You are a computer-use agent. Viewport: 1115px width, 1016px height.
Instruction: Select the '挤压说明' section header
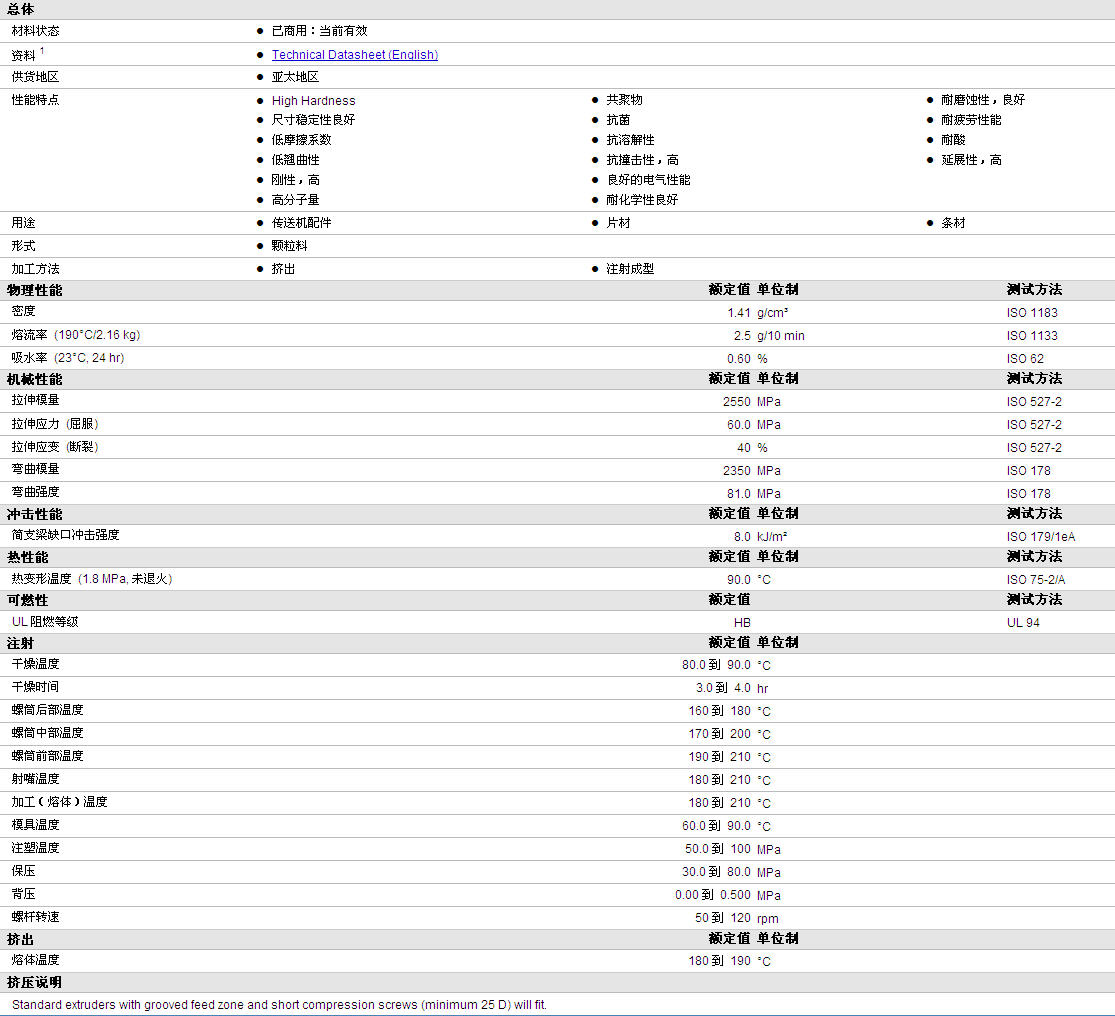pos(34,983)
